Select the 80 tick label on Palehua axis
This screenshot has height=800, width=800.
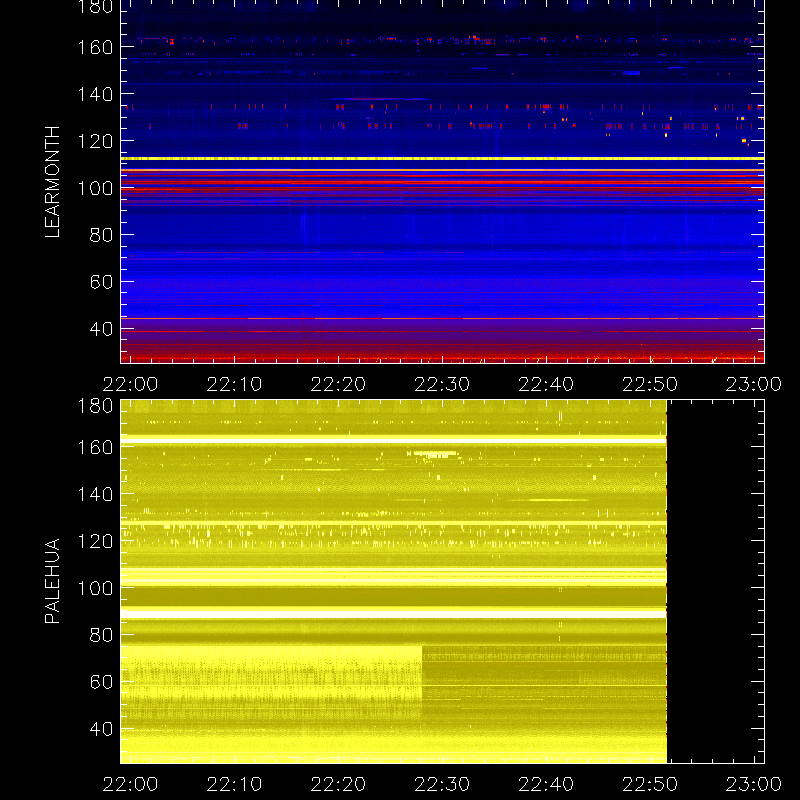coord(101,635)
